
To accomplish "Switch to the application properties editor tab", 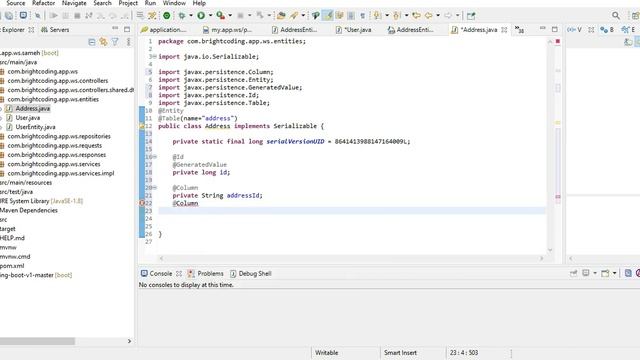I will [164, 29].
